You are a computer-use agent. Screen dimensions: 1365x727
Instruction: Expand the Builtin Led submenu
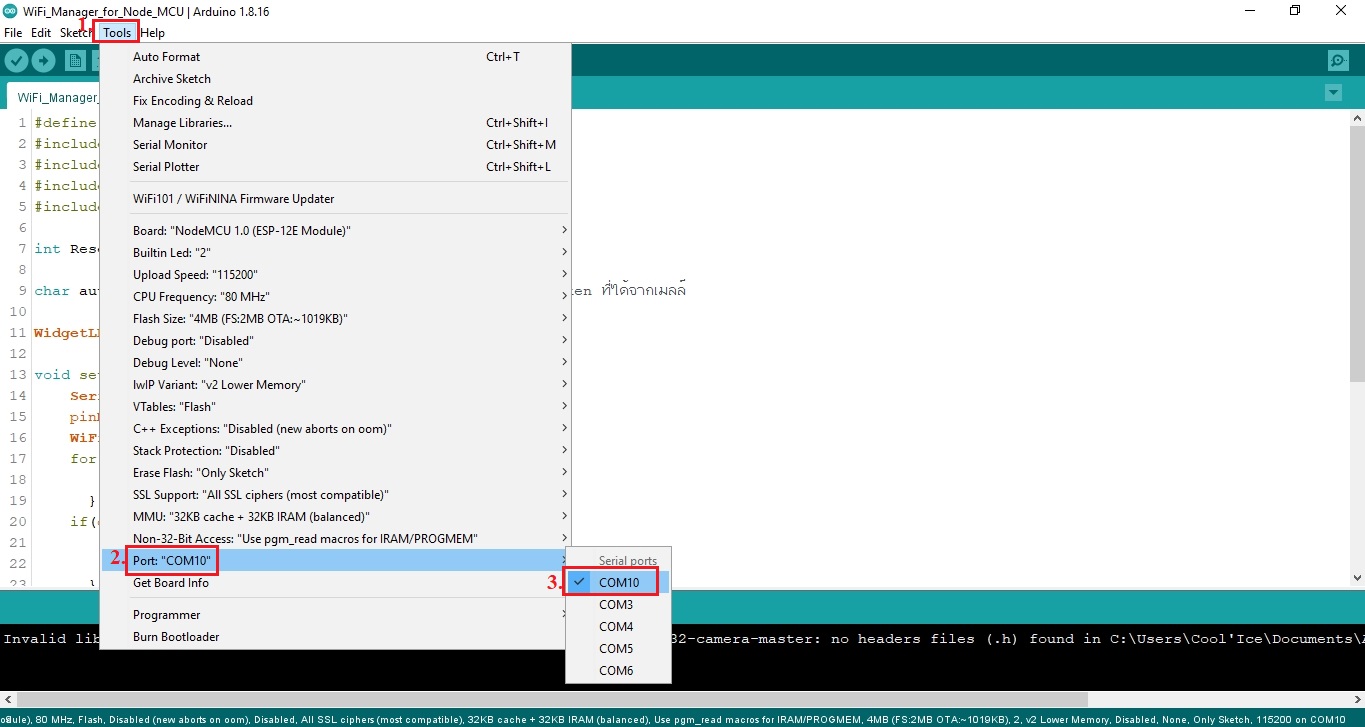(x=335, y=253)
